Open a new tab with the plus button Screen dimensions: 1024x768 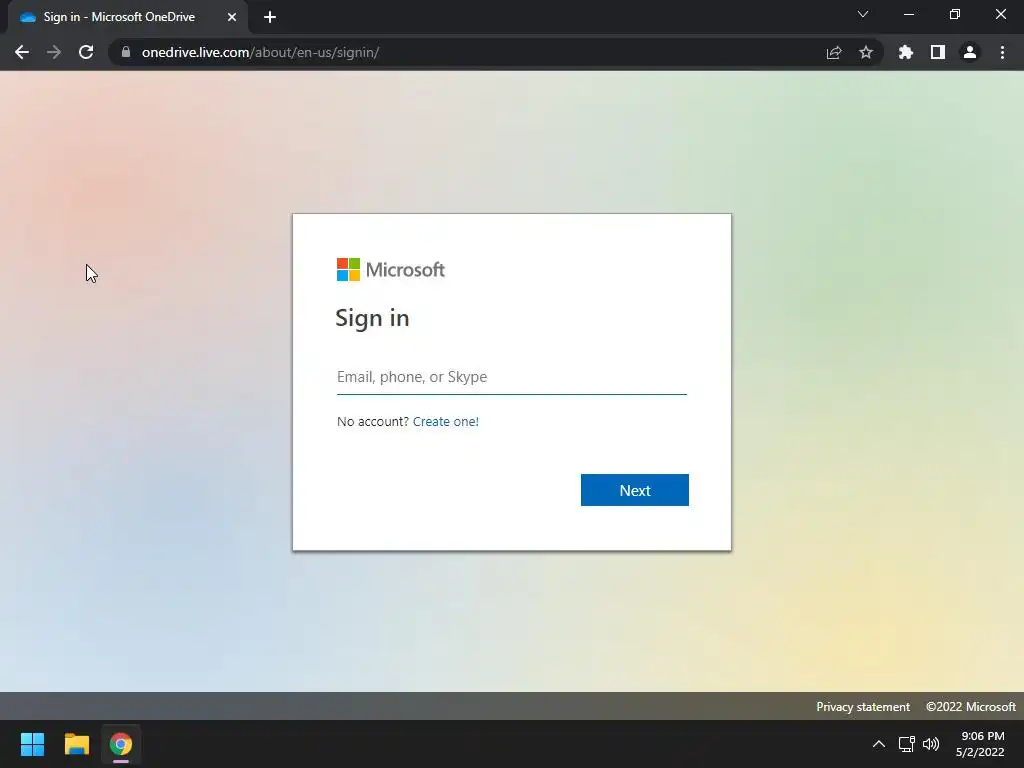pyautogui.click(x=270, y=17)
